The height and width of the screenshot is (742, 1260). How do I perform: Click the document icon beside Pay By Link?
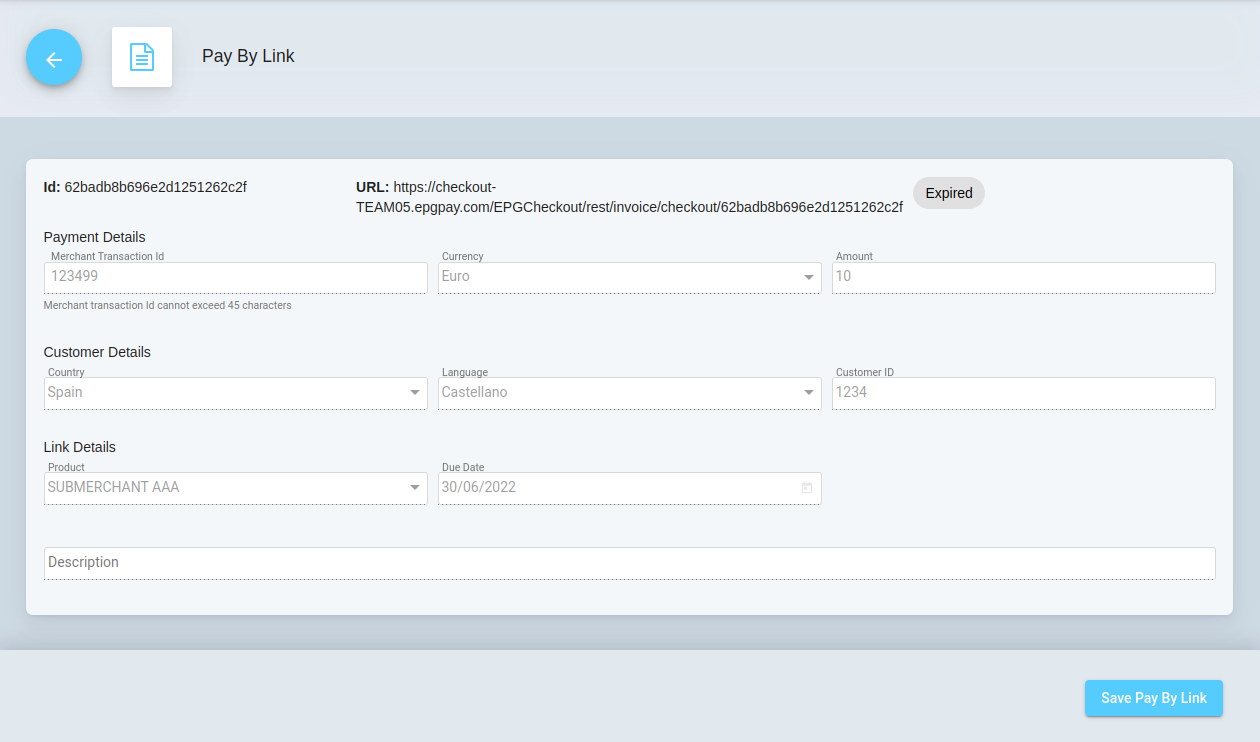click(x=142, y=57)
